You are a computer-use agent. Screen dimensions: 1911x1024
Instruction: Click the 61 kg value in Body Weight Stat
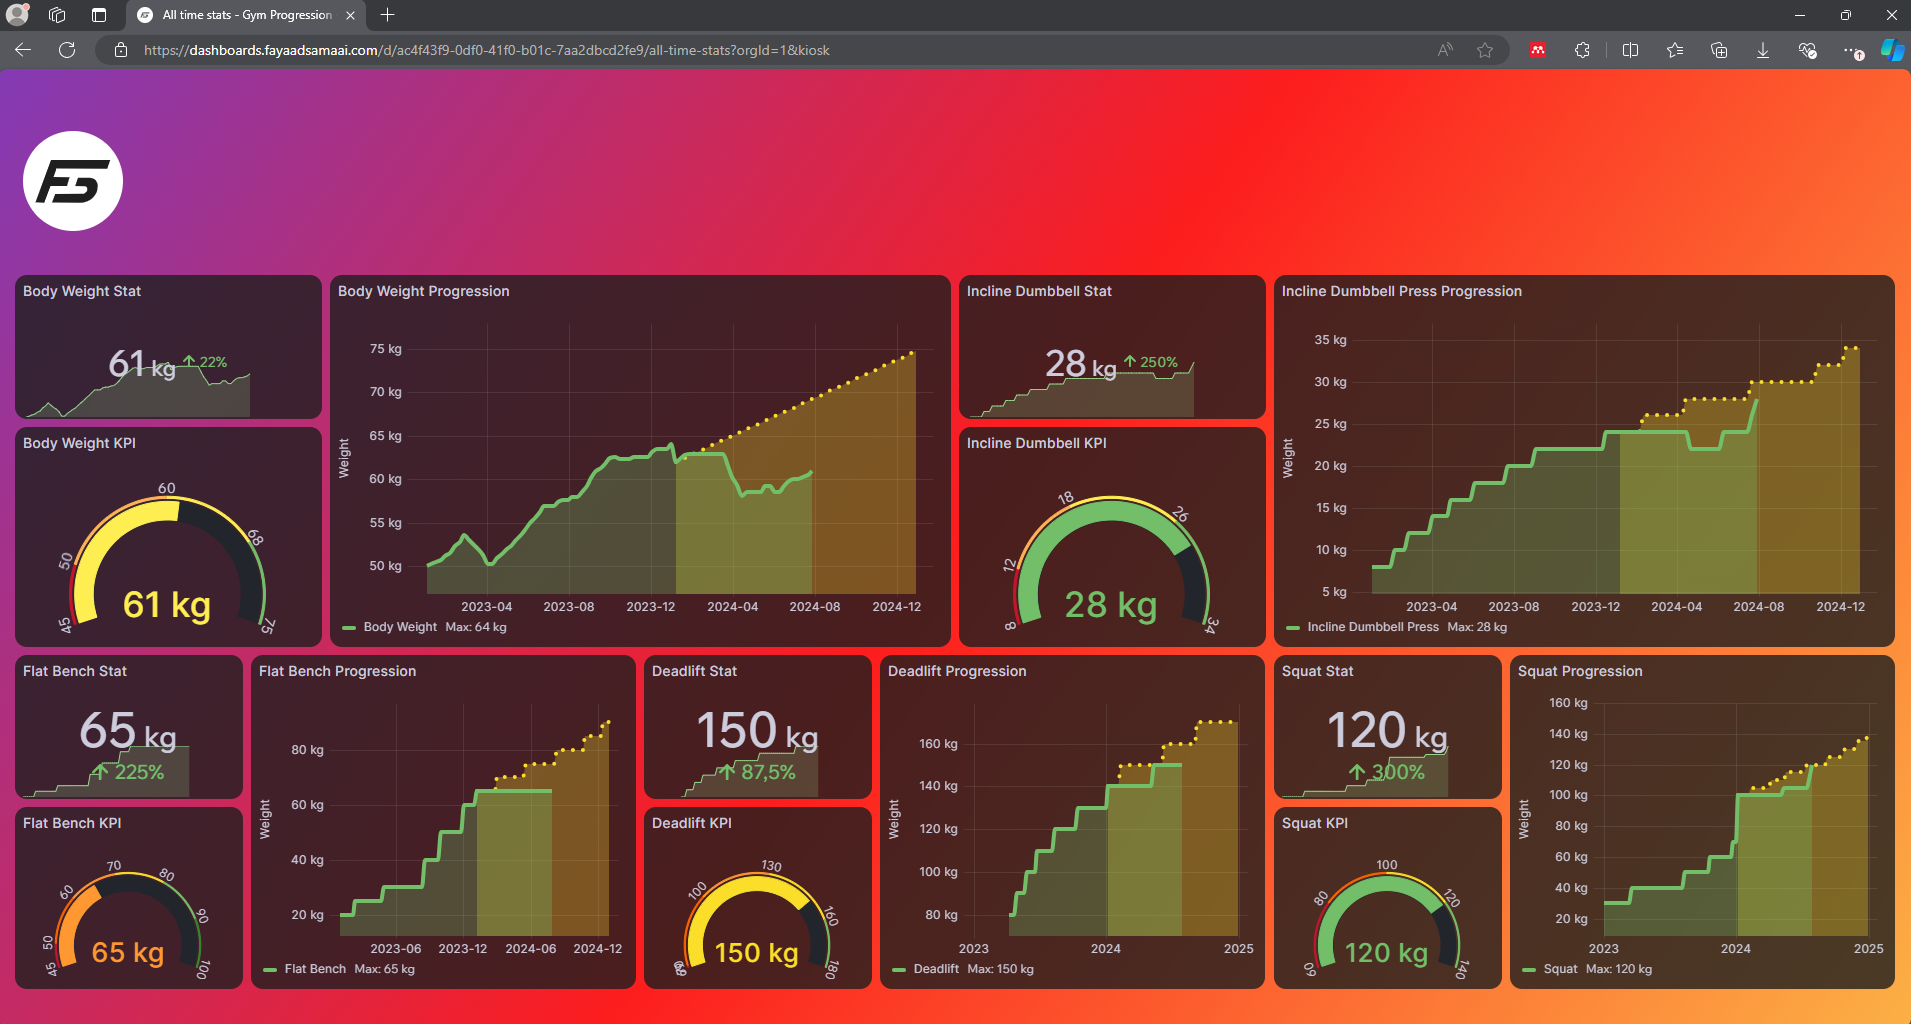(142, 364)
